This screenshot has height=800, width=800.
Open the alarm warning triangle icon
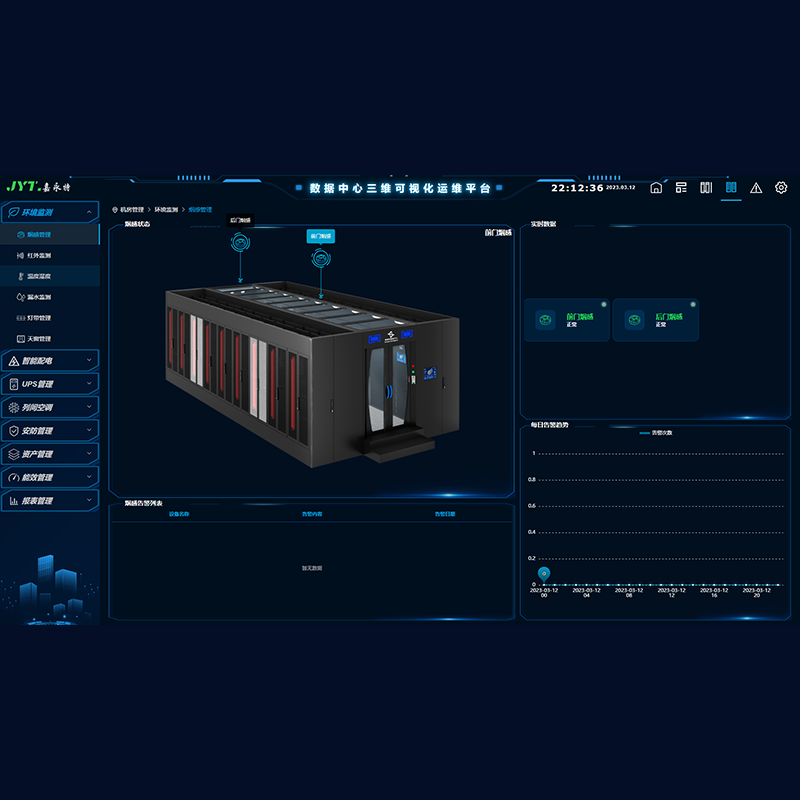[756, 188]
